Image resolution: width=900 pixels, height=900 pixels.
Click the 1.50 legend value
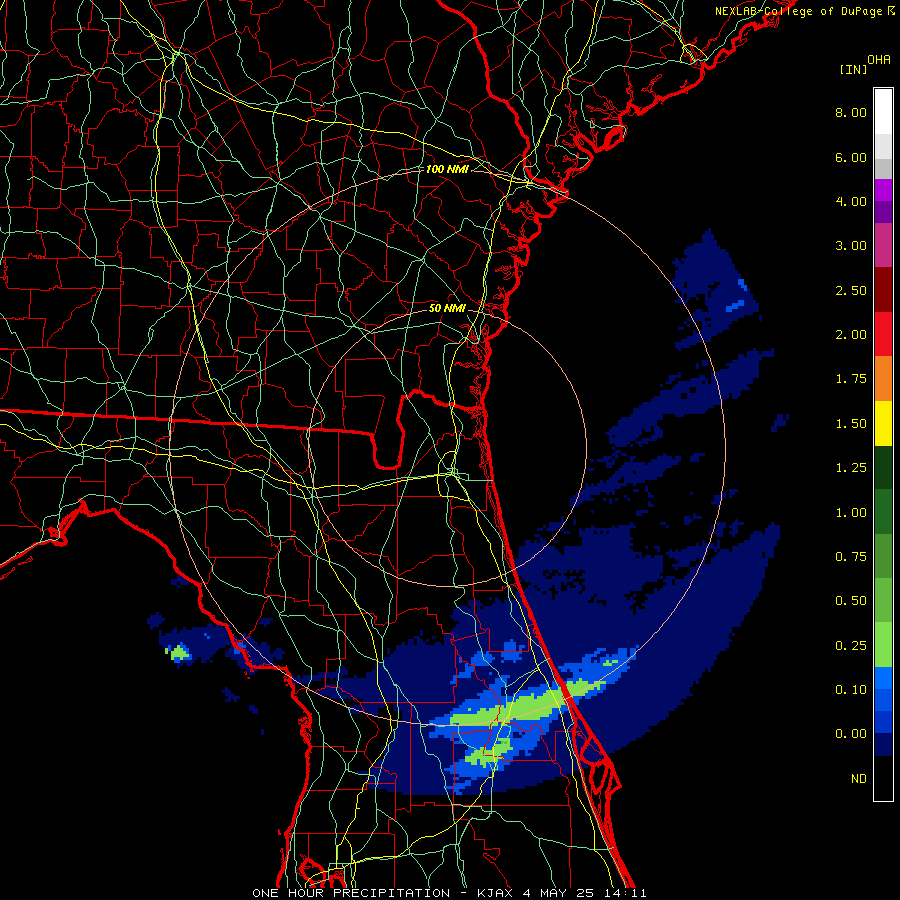851,424
